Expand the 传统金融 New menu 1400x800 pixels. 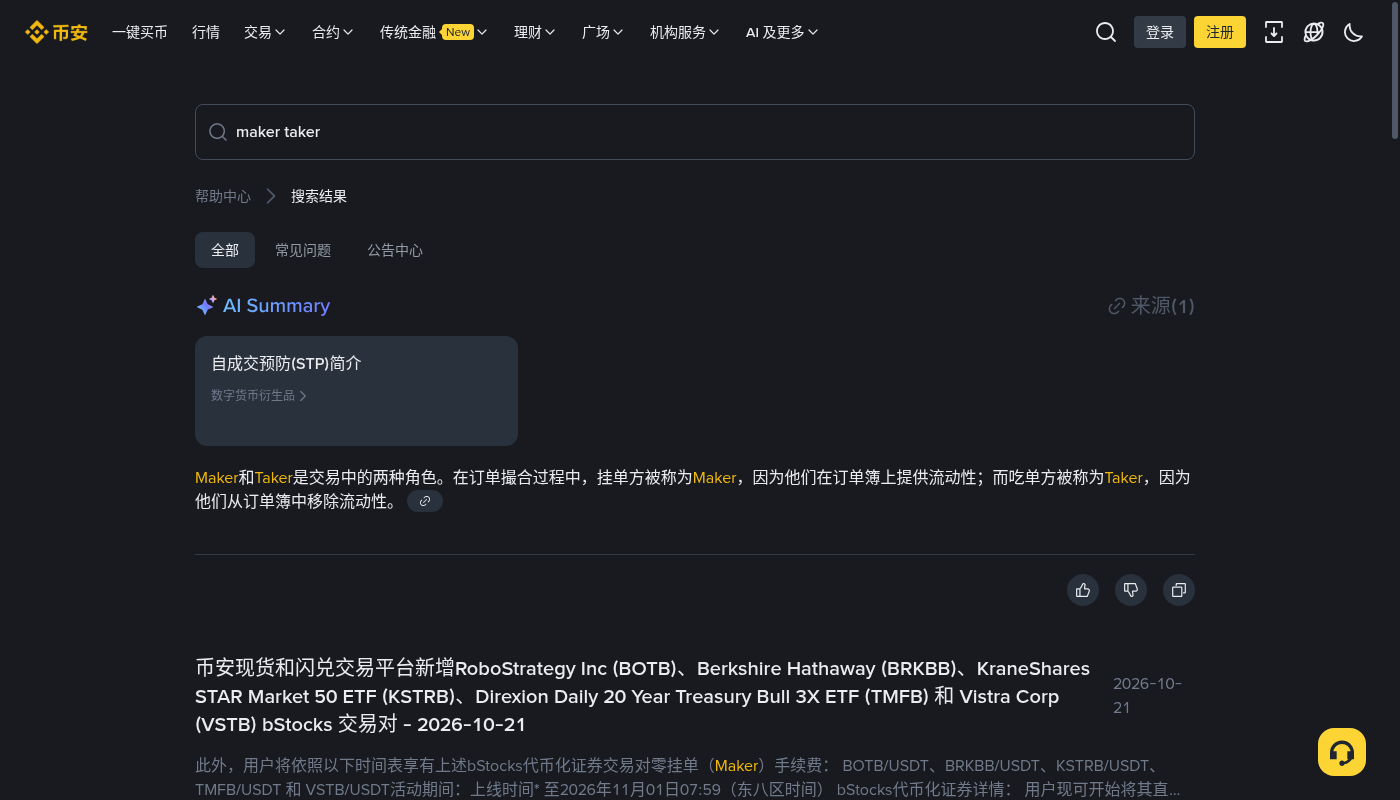pyautogui.click(x=434, y=32)
